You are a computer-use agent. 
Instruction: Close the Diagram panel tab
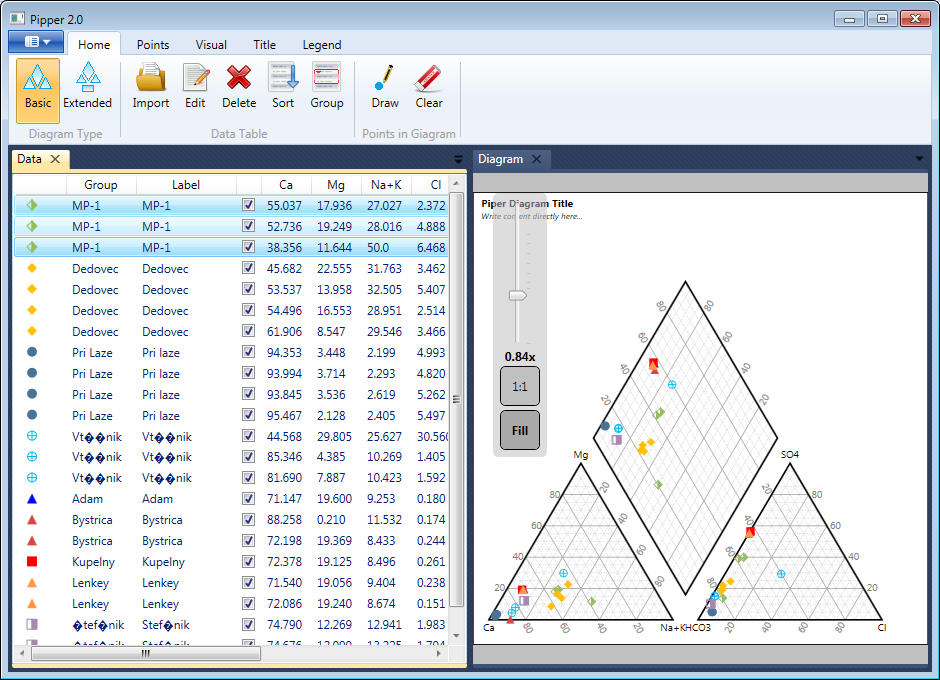537,159
